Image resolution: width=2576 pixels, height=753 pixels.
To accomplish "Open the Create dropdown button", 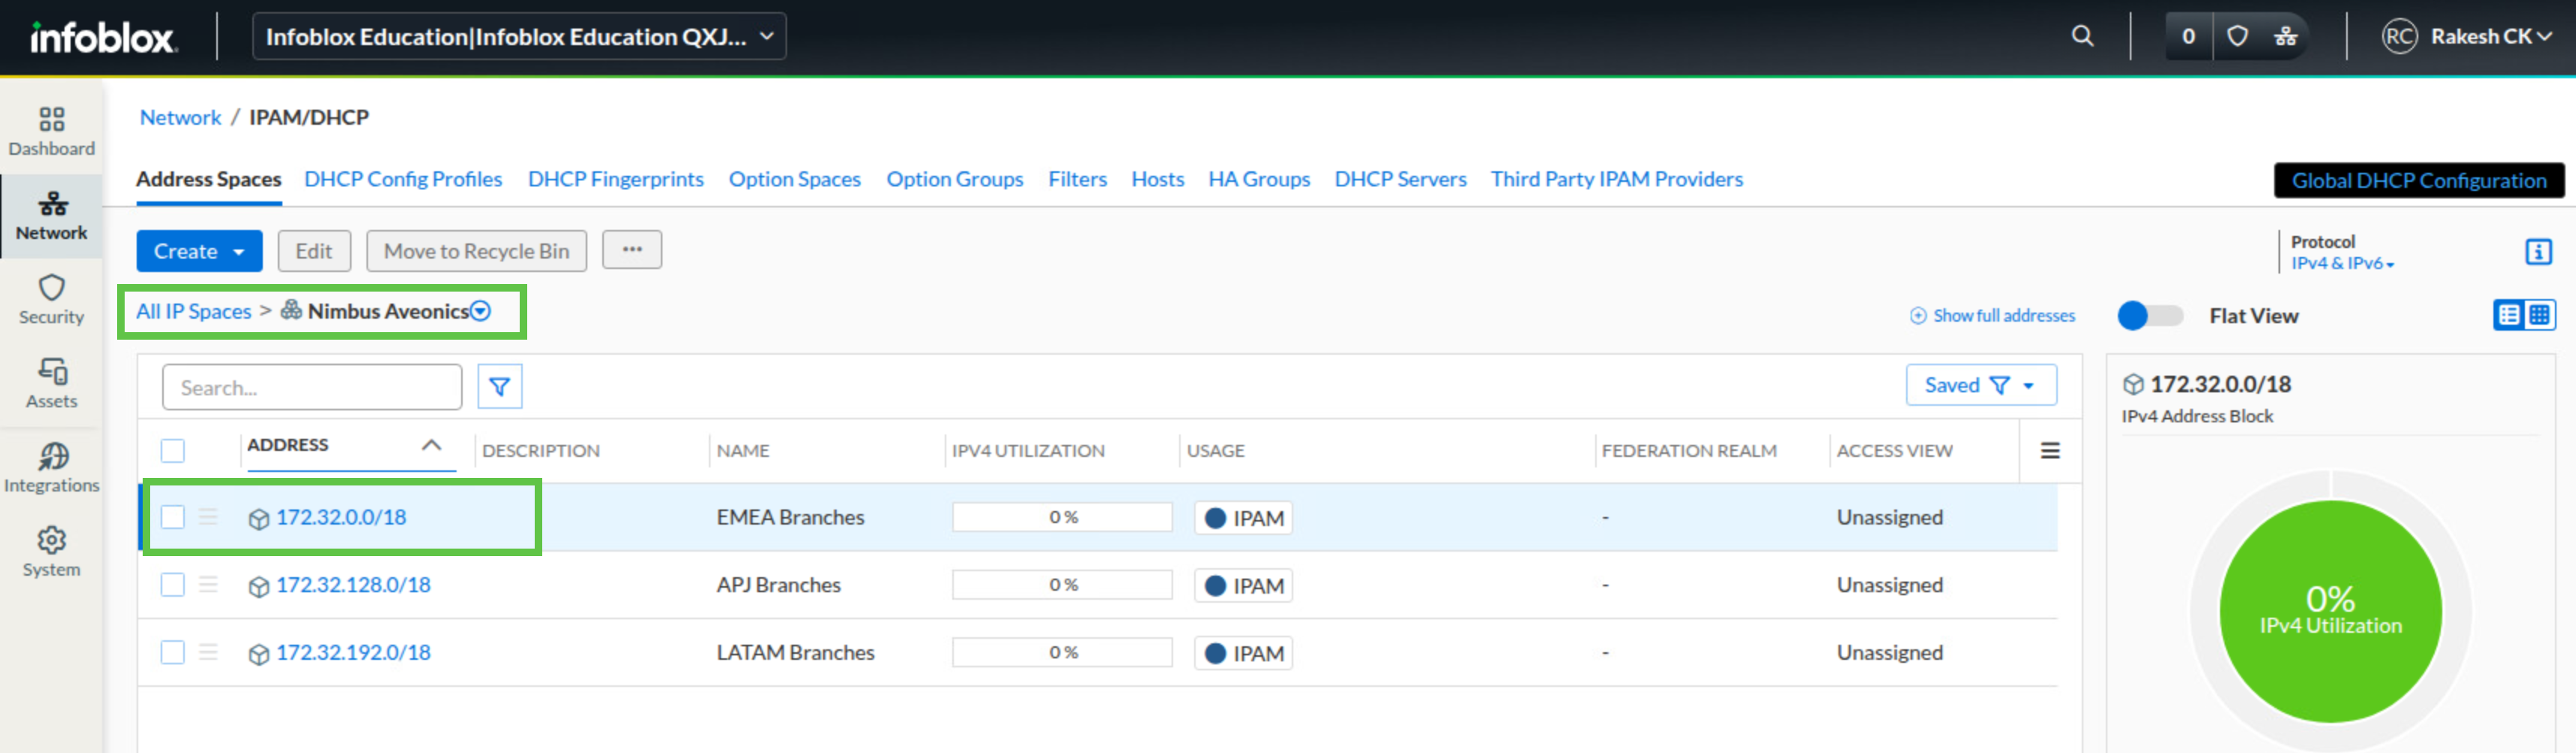I will tap(199, 251).
